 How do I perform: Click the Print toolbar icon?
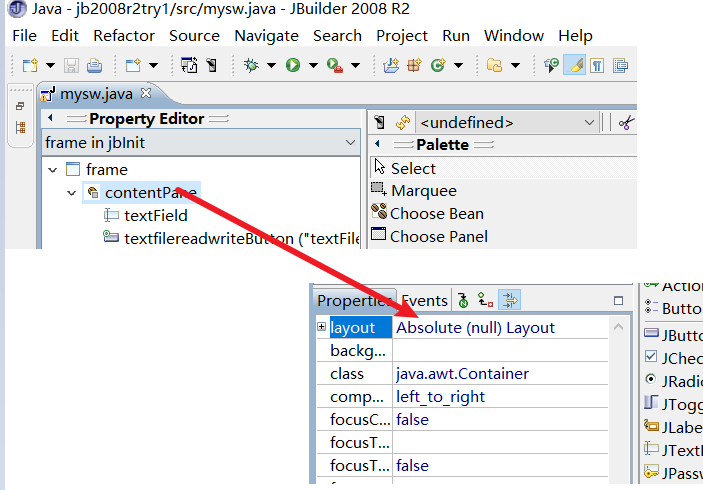(94, 65)
